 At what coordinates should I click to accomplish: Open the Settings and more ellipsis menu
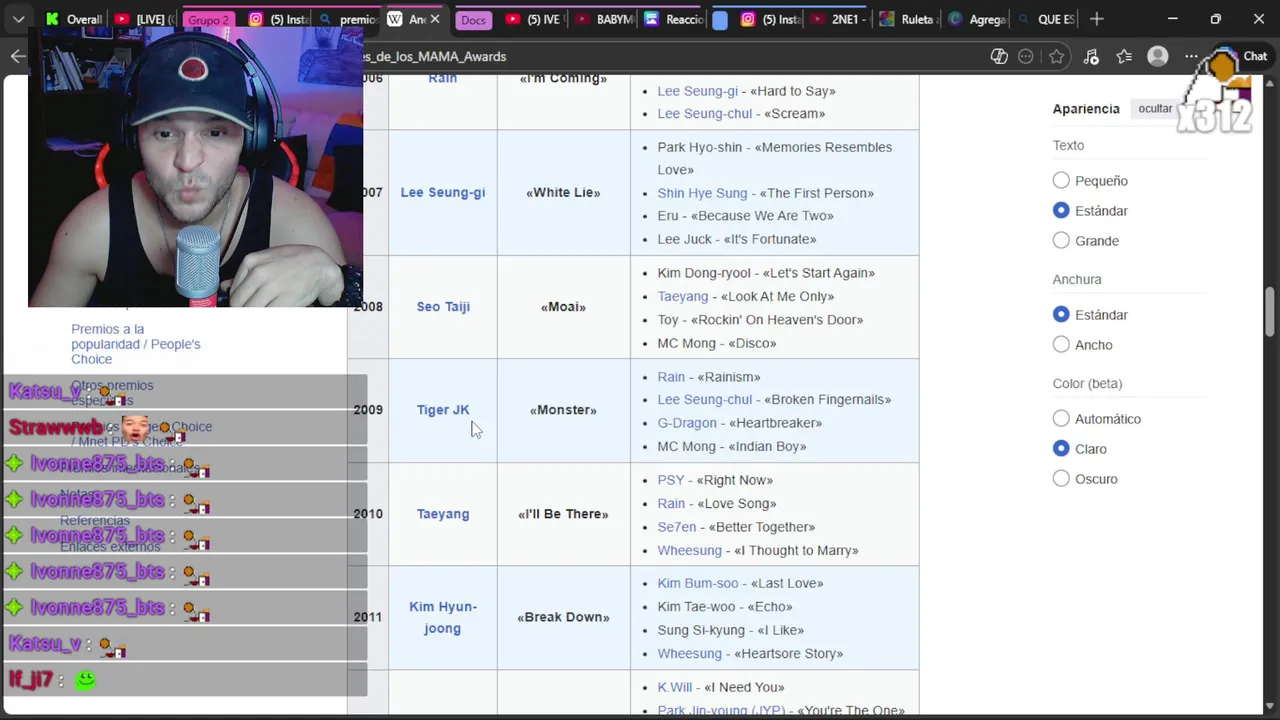click(x=1191, y=56)
